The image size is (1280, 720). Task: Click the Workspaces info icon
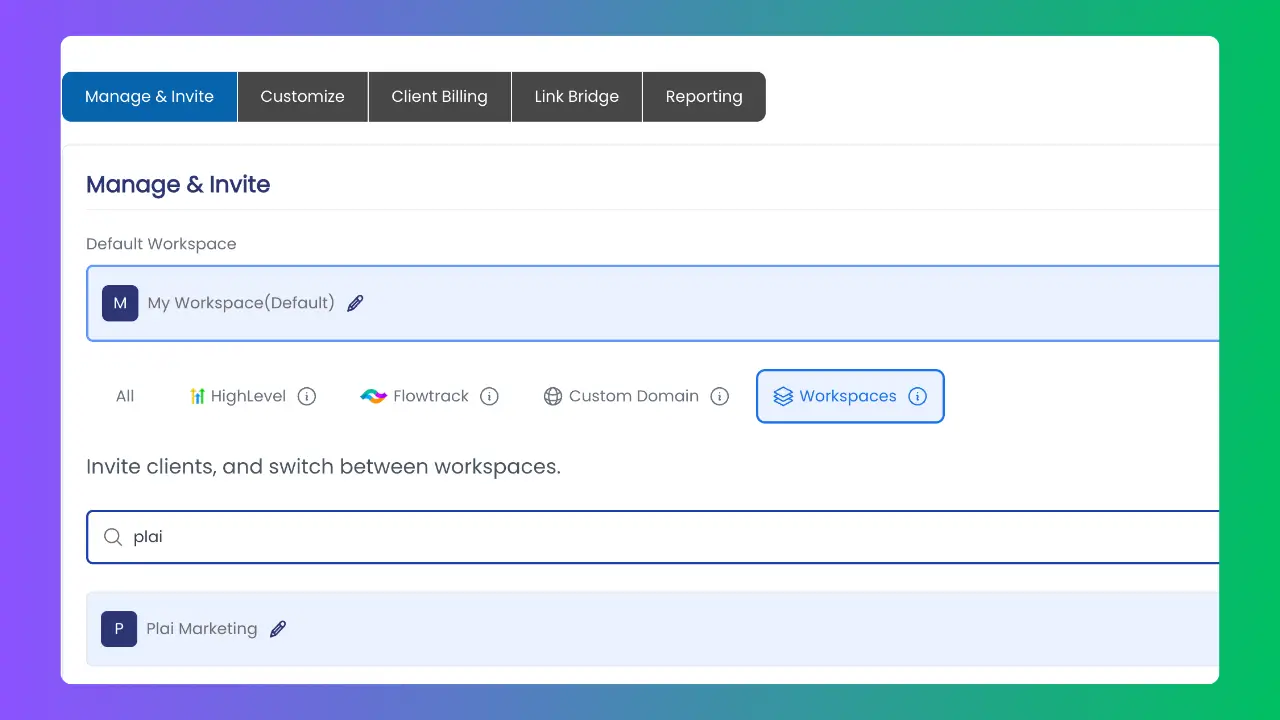[917, 396]
